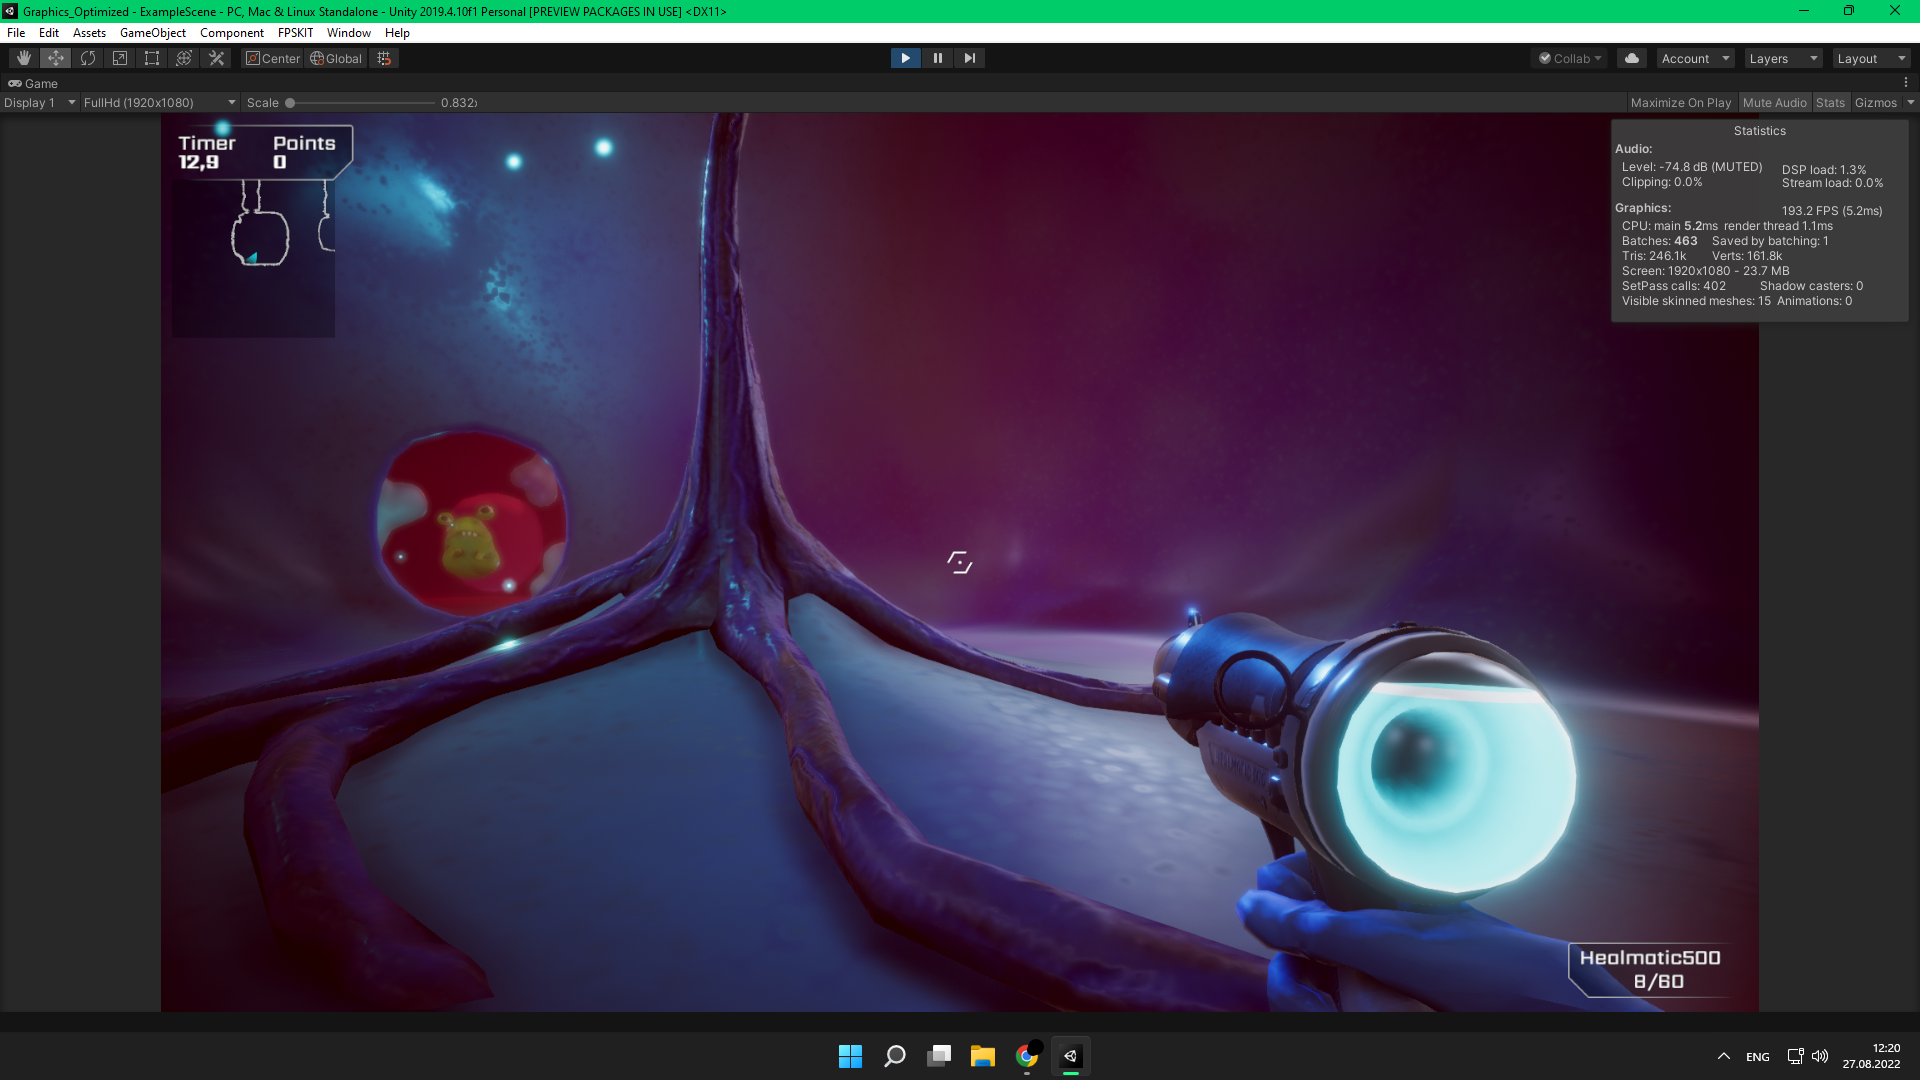The height and width of the screenshot is (1080, 1920).
Task: Open Chrome from the taskbar
Action: pyautogui.click(x=1027, y=1056)
